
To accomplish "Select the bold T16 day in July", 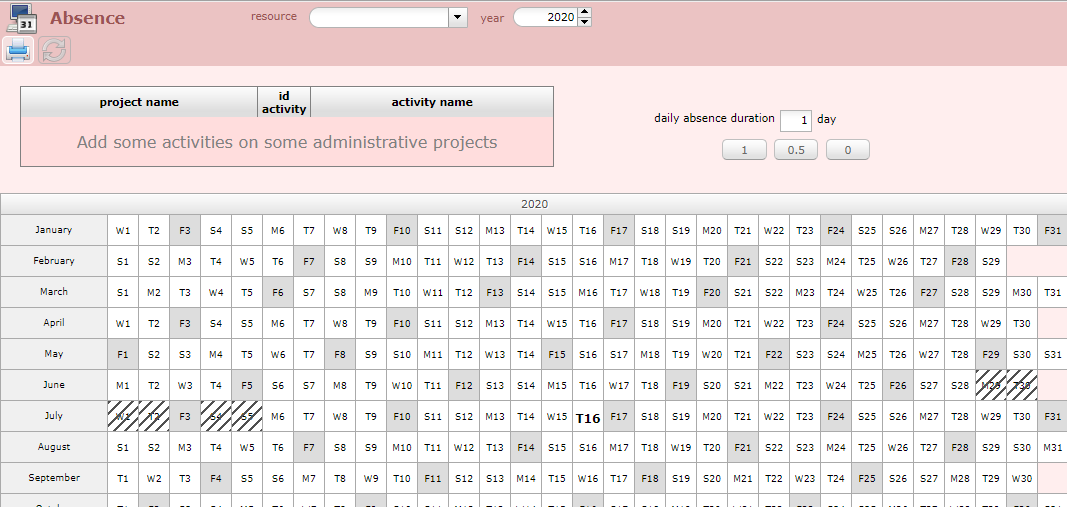I will 588,417.
